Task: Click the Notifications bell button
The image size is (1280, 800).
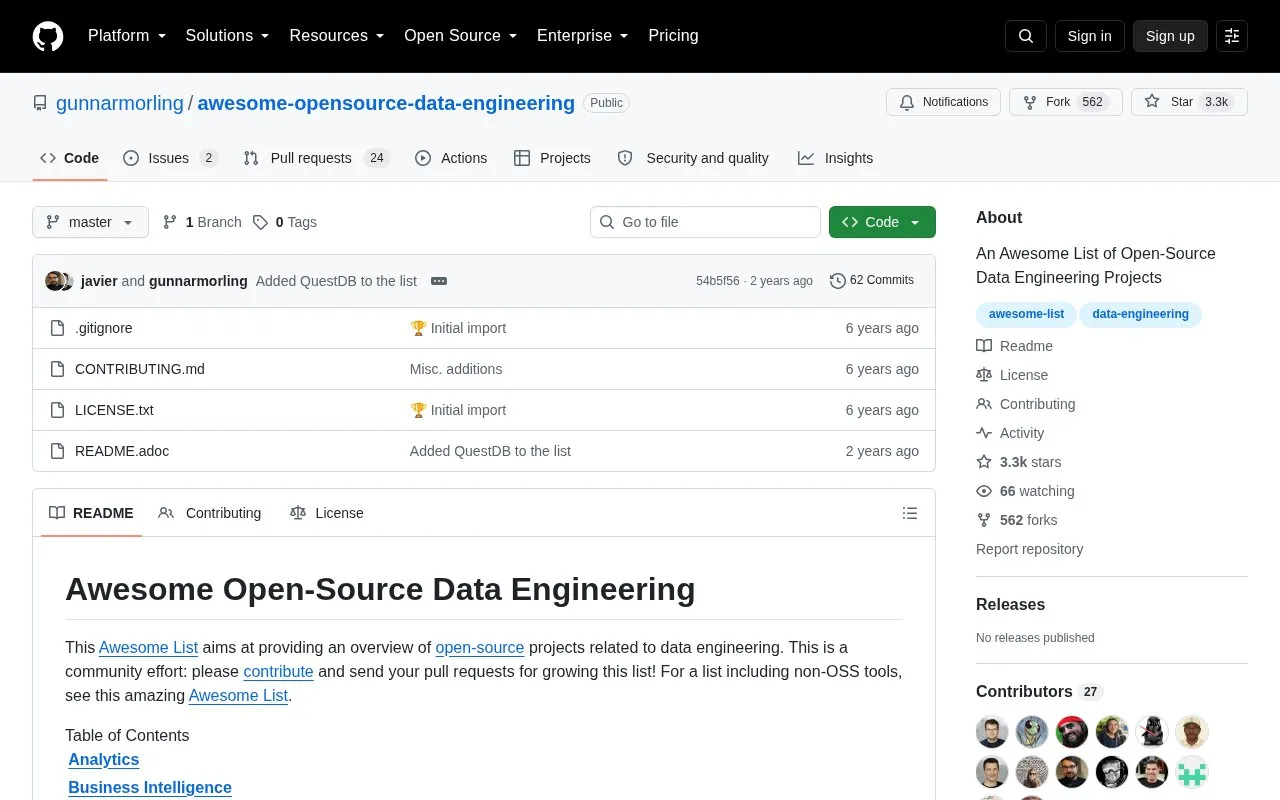Action: coord(943,102)
